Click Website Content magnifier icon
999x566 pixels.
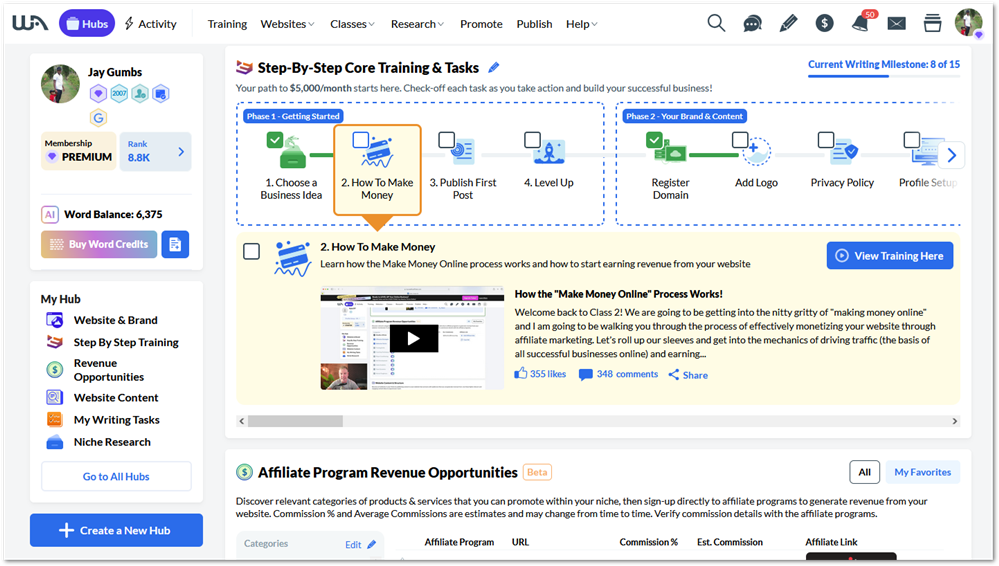55,398
